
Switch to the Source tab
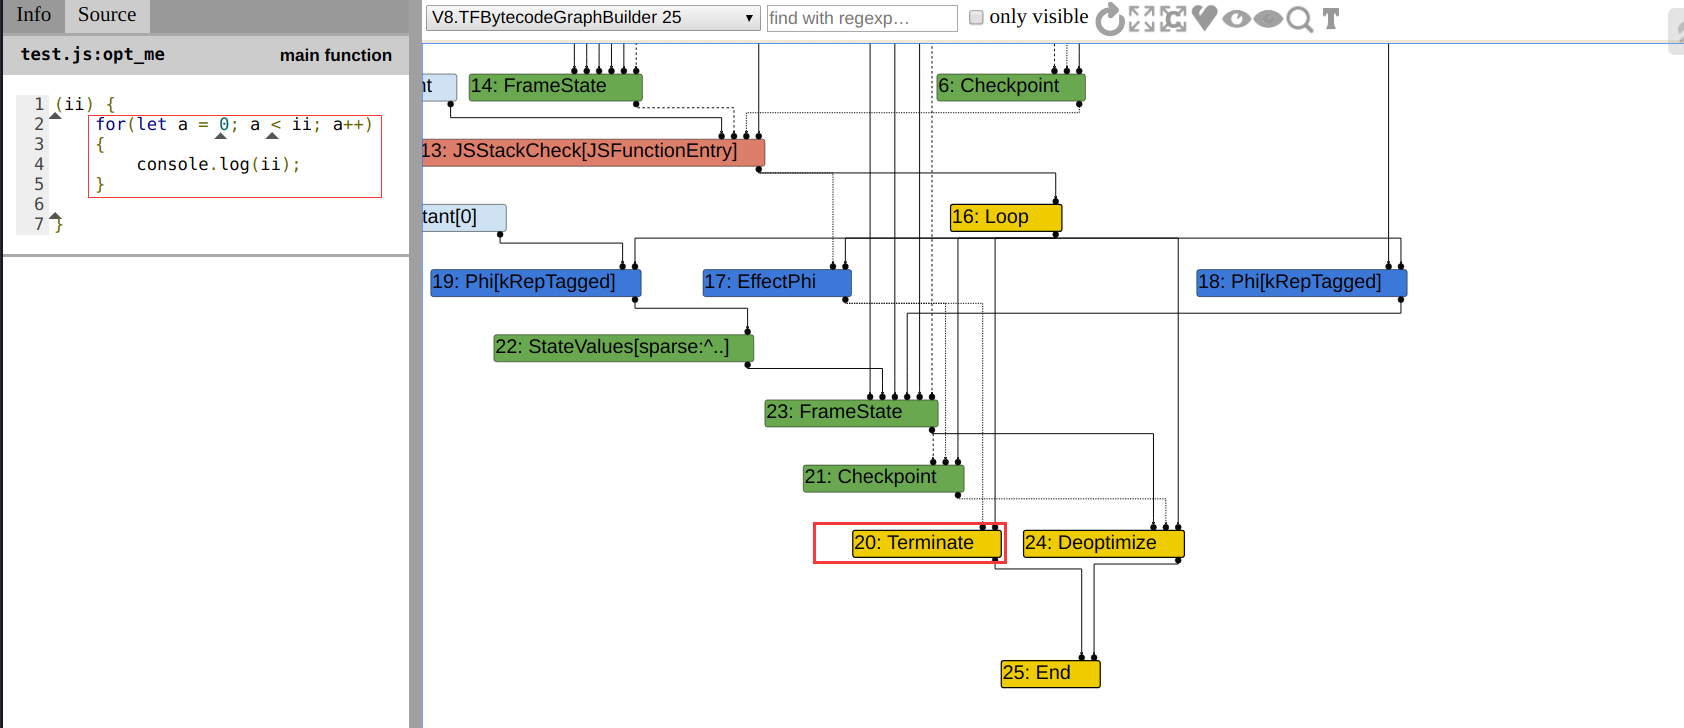pos(107,15)
